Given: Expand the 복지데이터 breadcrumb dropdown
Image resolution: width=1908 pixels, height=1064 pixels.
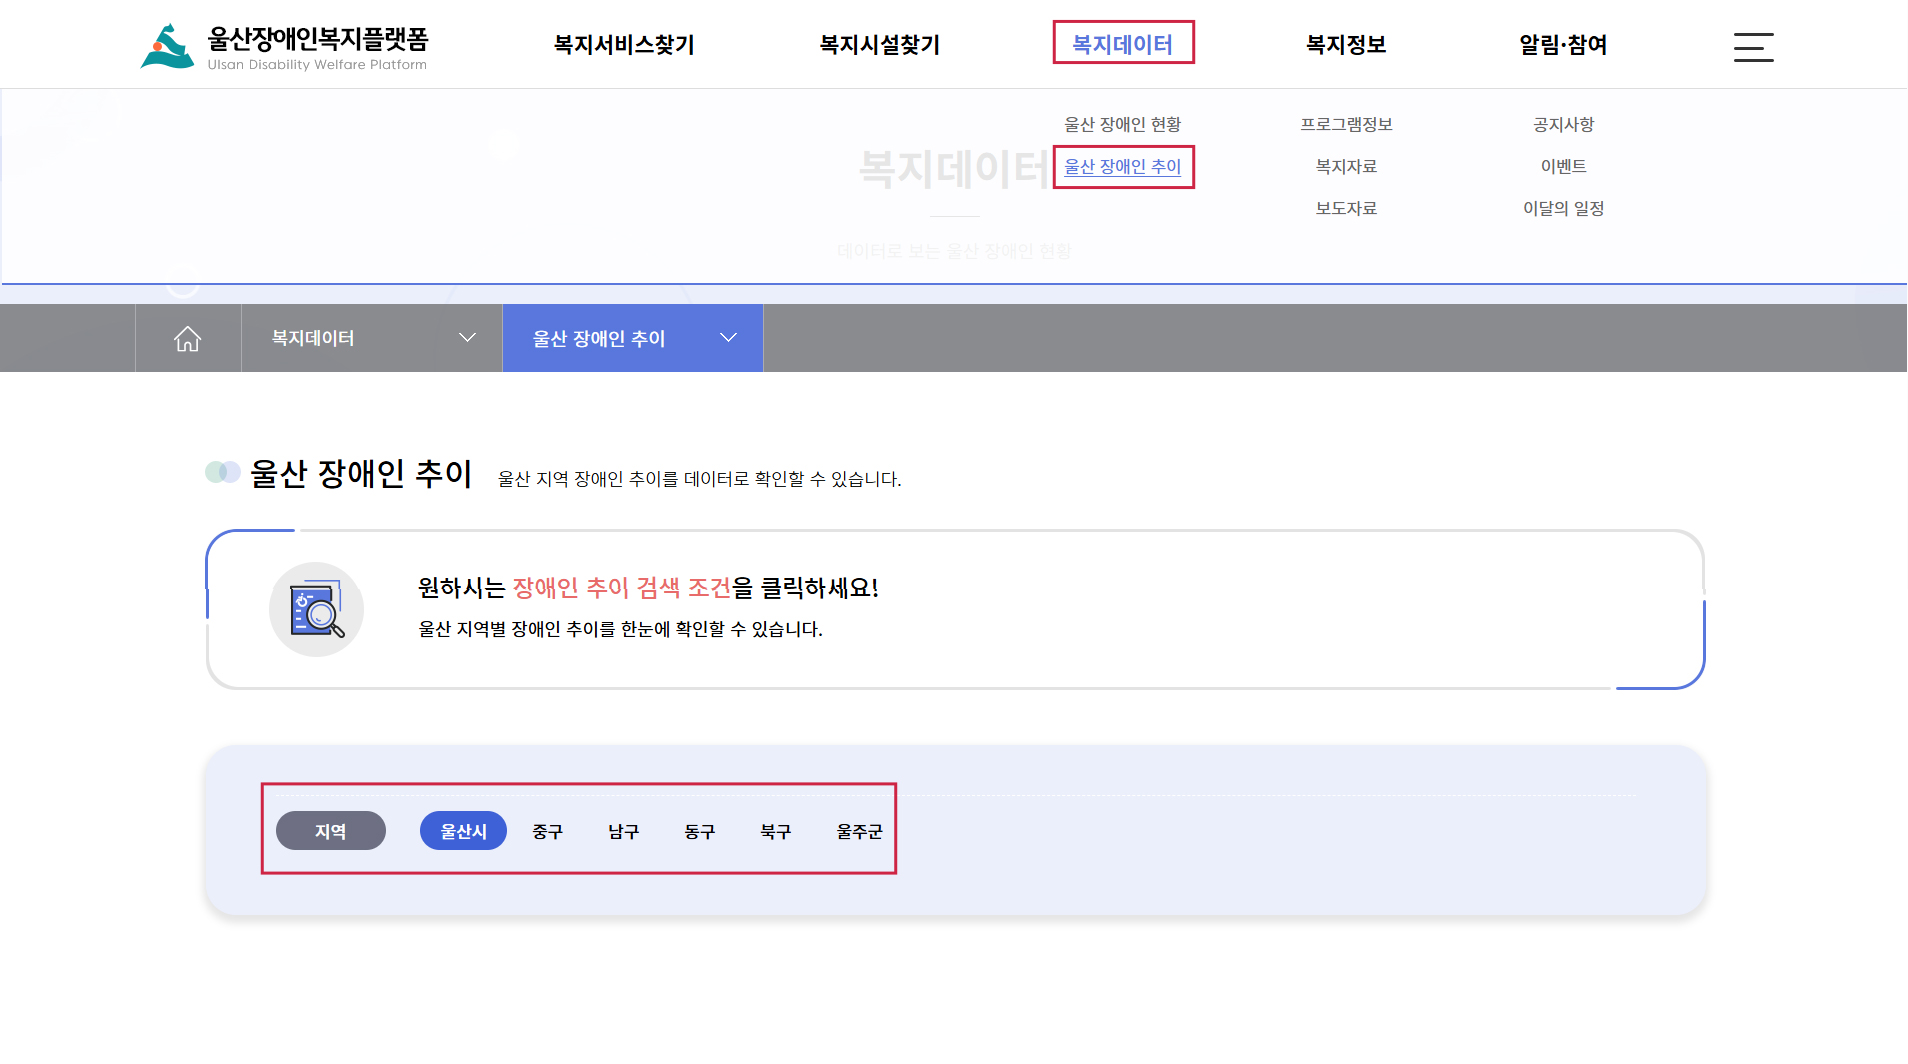Looking at the screenshot, I should 371,339.
